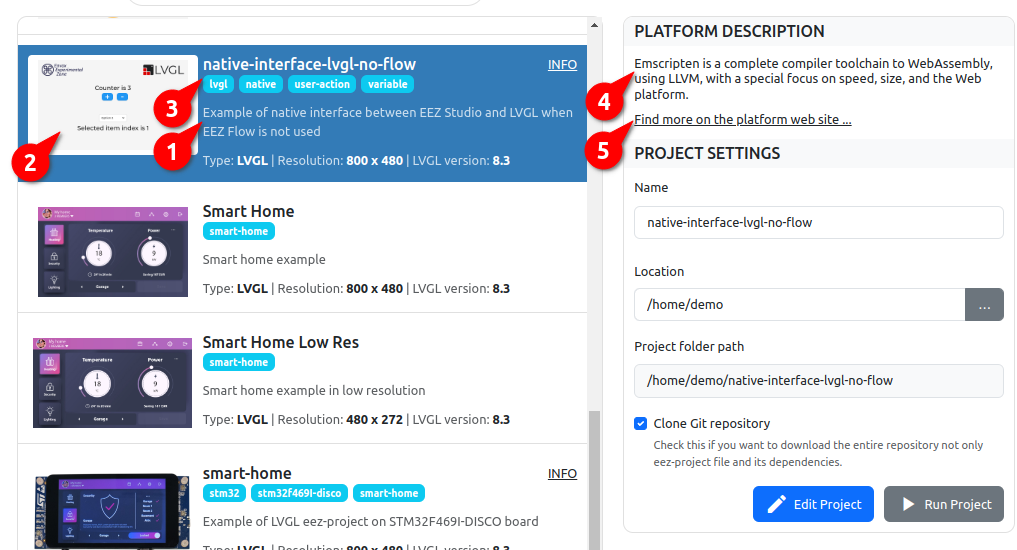Click the Run Project button

click(x=944, y=504)
